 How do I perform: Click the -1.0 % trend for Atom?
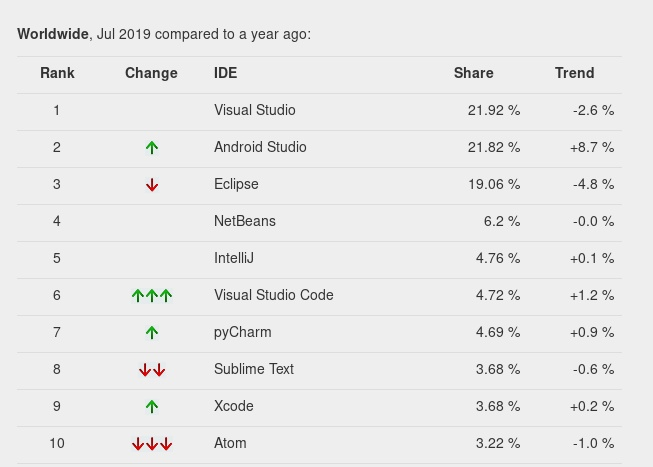(x=593, y=443)
